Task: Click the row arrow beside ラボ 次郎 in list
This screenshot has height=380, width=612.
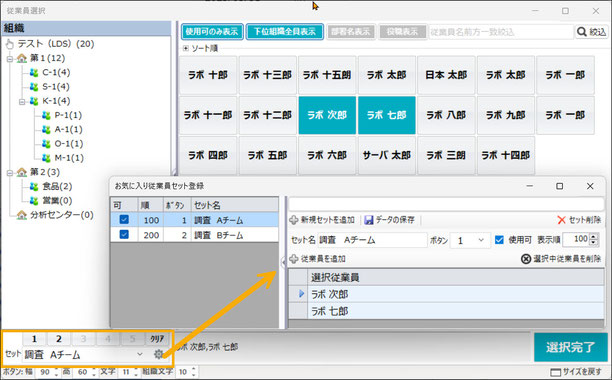Action: [301, 294]
